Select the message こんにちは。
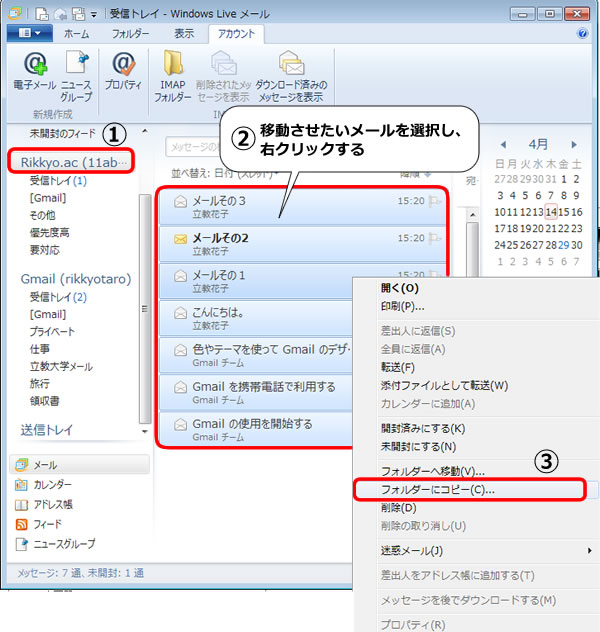The width and height of the screenshot is (600, 632). pos(256,318)
